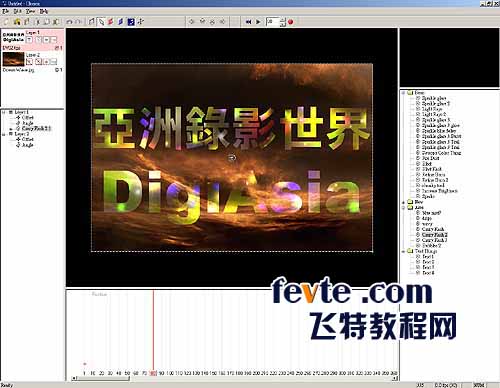This screenshot has width=500, height=388.
Task: Select the Crazy Flash effect
Action: coord(433,229)
